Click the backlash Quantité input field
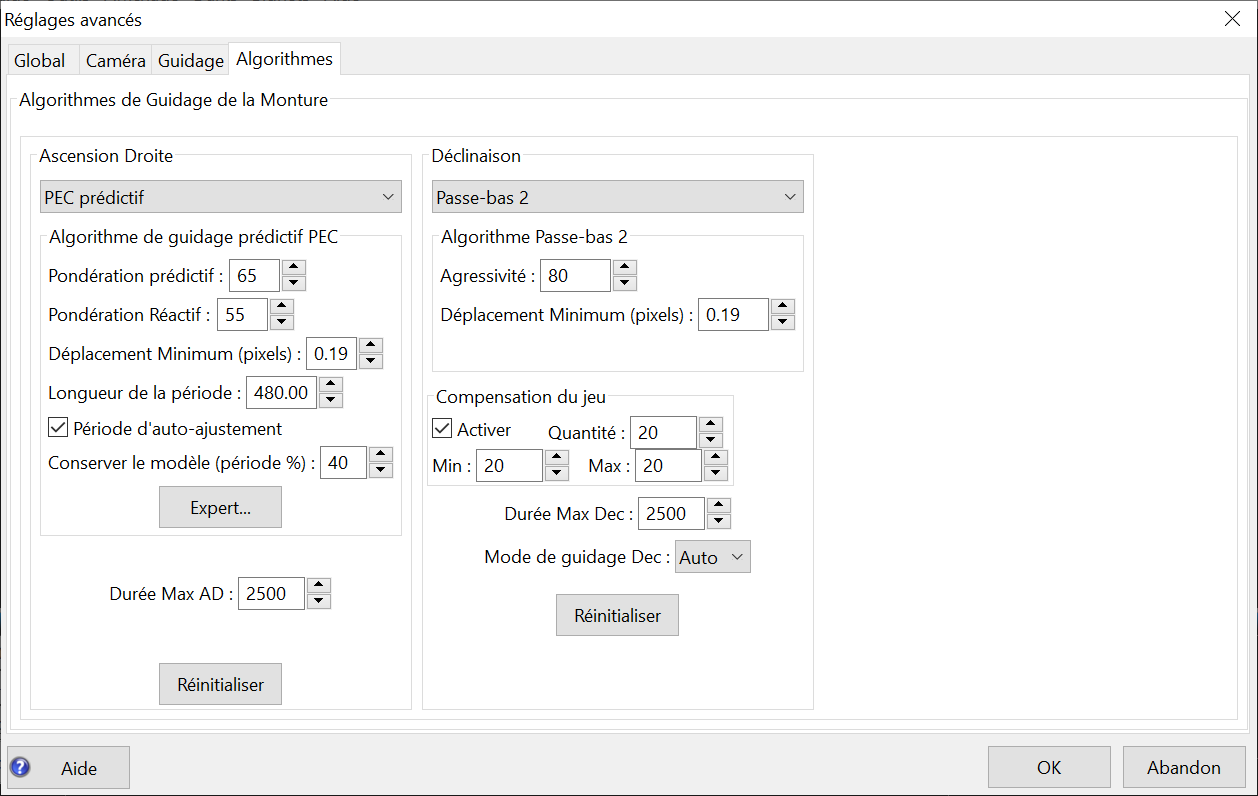The width and height of the screenshot is (1258, 796). pyautogui.click(x=664, y=432)
